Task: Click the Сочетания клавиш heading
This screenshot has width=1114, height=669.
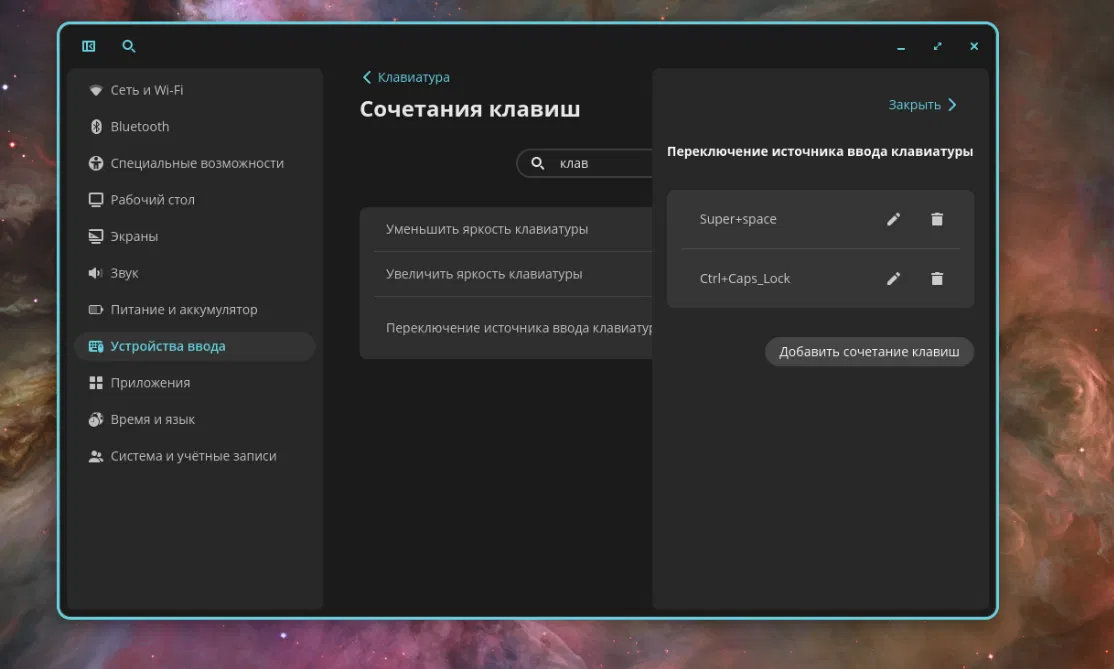Action: coord(470,109)
